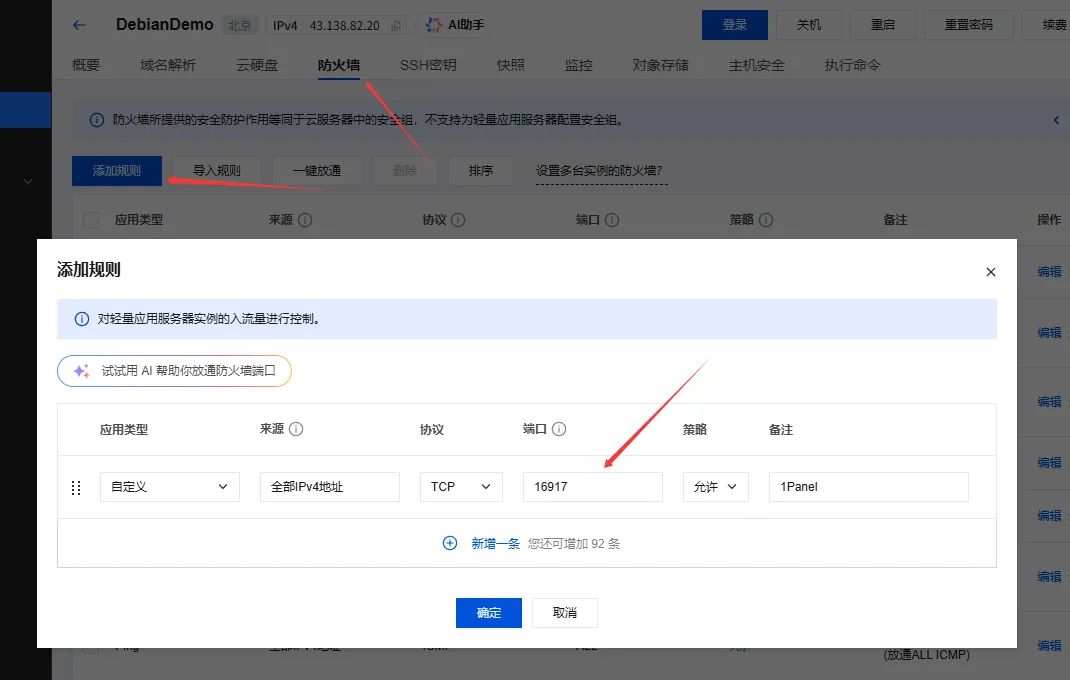Click the 备注 input field containing 1Panel
The height and width of the screenshot is (680, 1070).
point(867,487)
